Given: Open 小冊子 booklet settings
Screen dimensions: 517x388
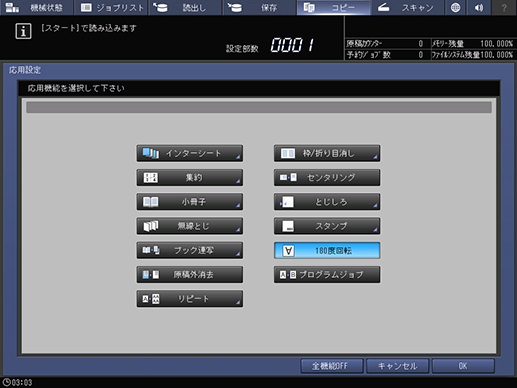Looking at the screenshot, I should 190,202.
